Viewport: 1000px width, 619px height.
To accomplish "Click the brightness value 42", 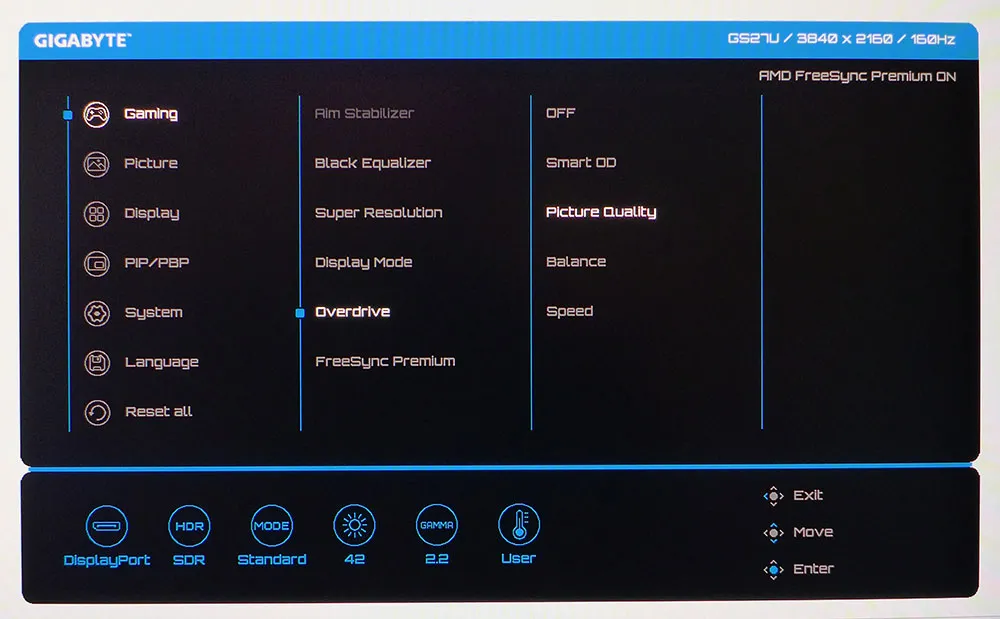I will pos(355,559).
